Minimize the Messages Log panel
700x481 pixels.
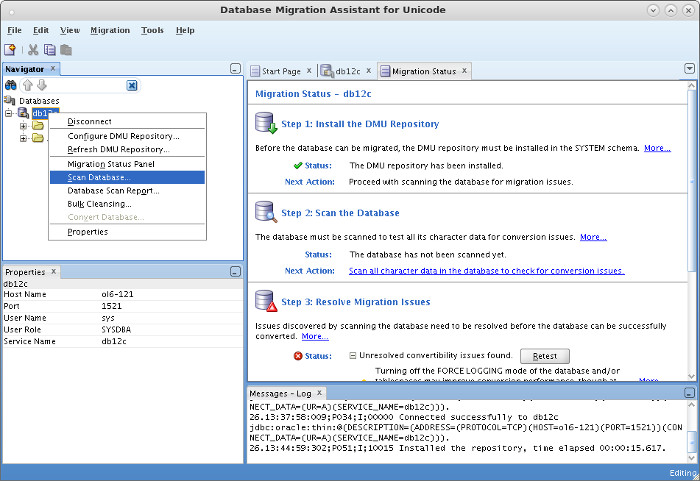[x=689, y=393]
